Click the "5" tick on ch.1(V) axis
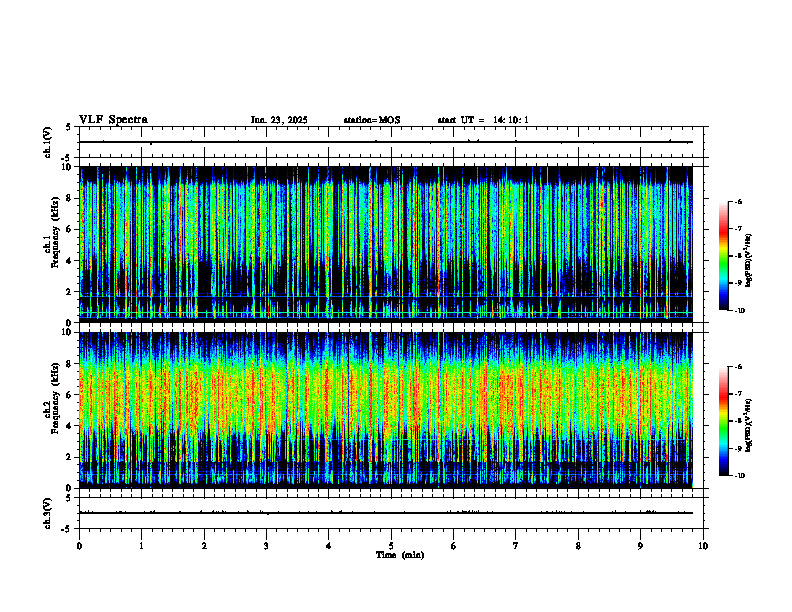Image resolution: width=792 pixels, height=612 pixels. (69, 127)
